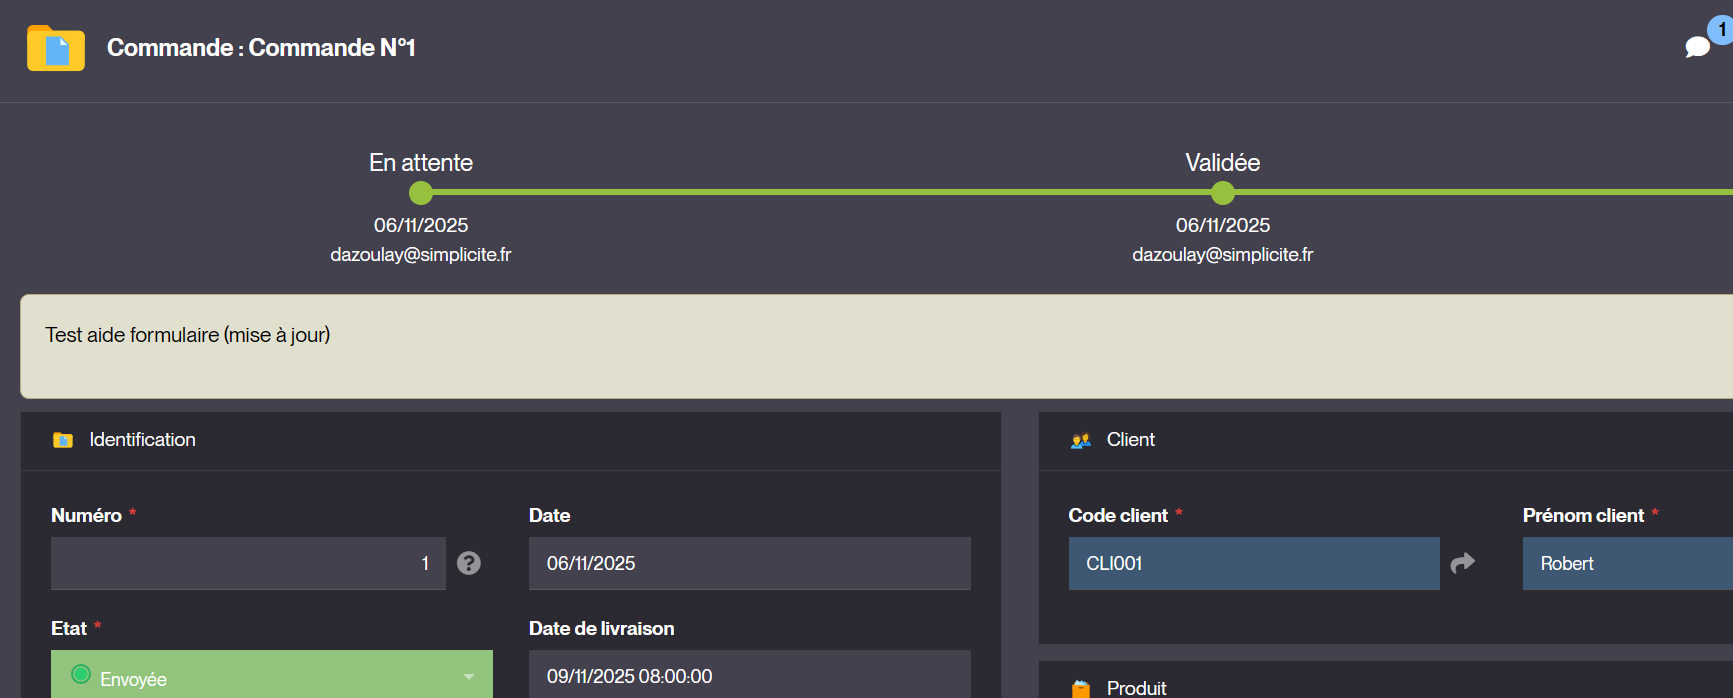Screen dimensions: 1733x698
Task: Click the Client section people icon
Action: click(1081, 440)
